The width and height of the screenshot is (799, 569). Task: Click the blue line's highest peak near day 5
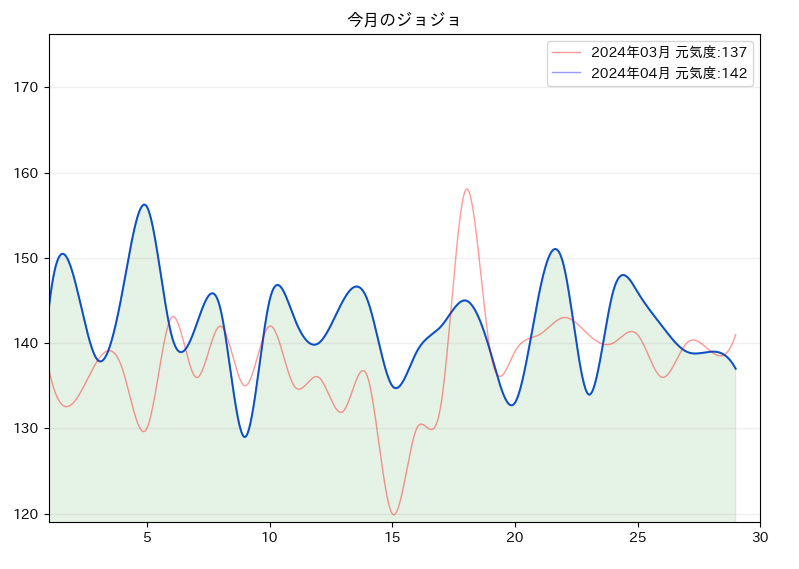pyautogui.click(x=144, y=205)
